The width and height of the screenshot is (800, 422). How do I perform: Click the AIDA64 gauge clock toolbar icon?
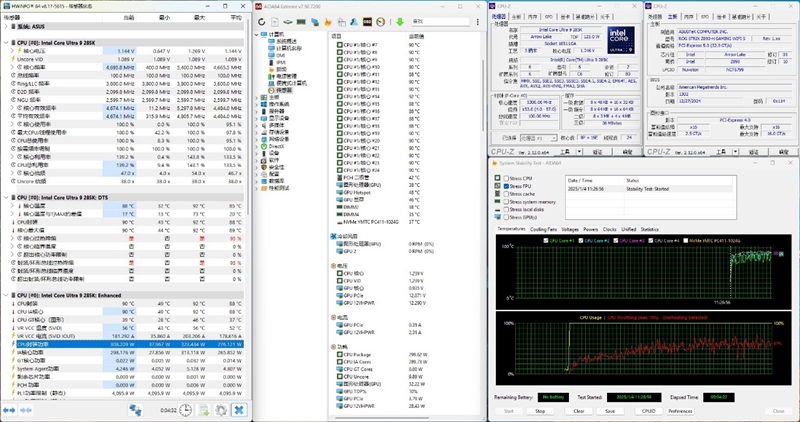coord(380,22)
